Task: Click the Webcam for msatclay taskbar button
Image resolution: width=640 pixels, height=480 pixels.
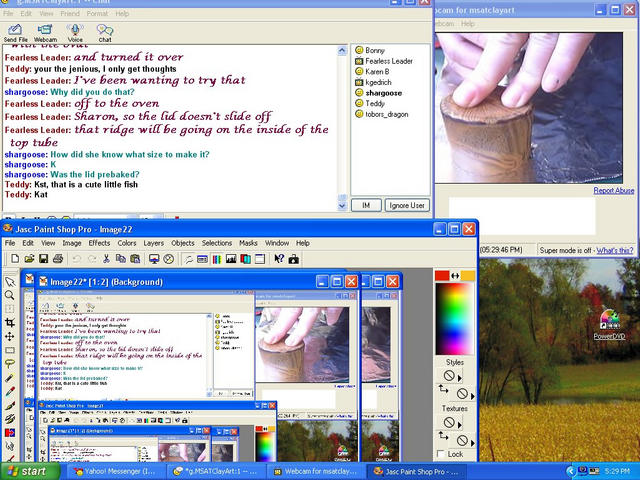Action: tap(315, 471)
